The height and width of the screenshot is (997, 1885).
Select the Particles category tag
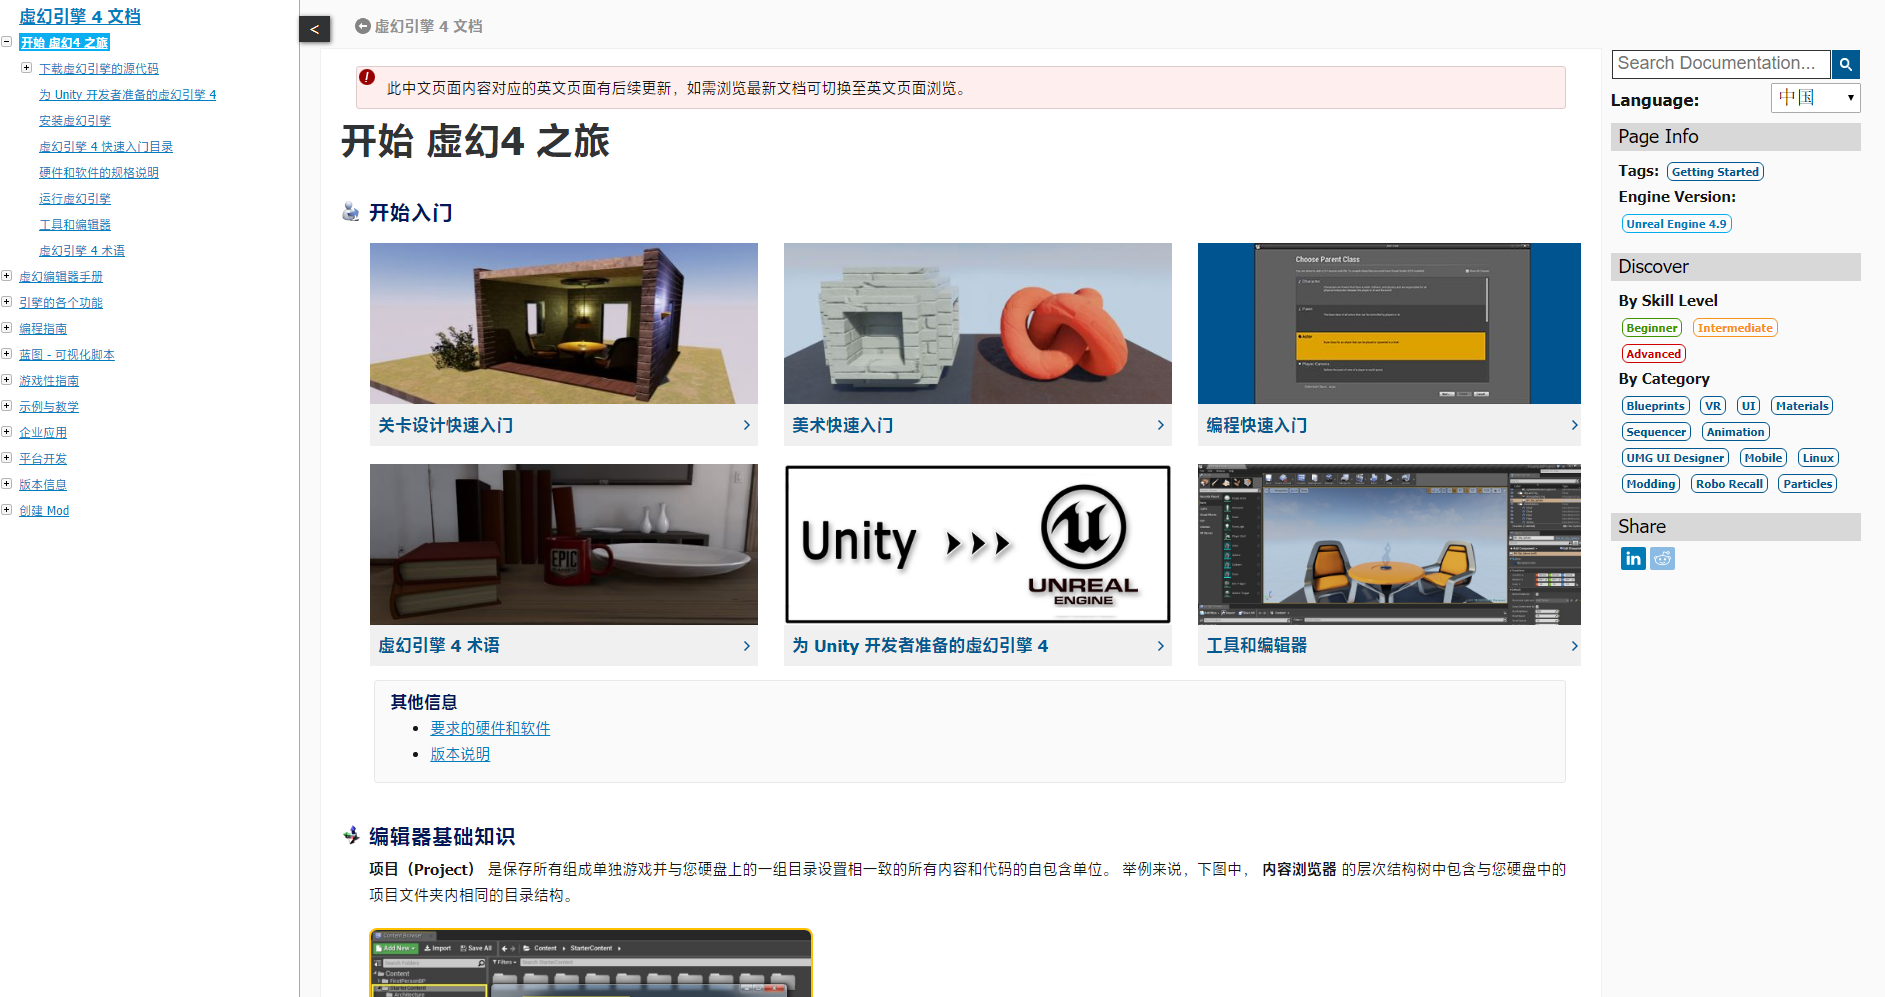(1808, 484)
